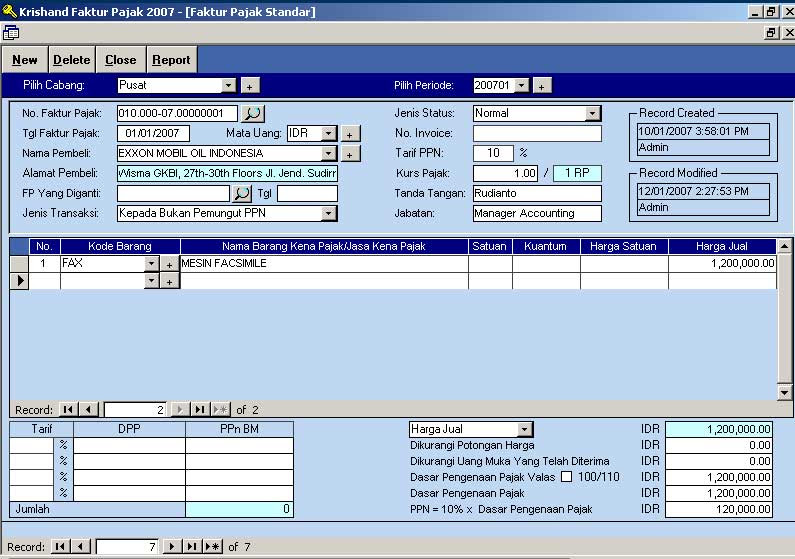Click plus button beside FAX Kode Barang

(169, 264)
